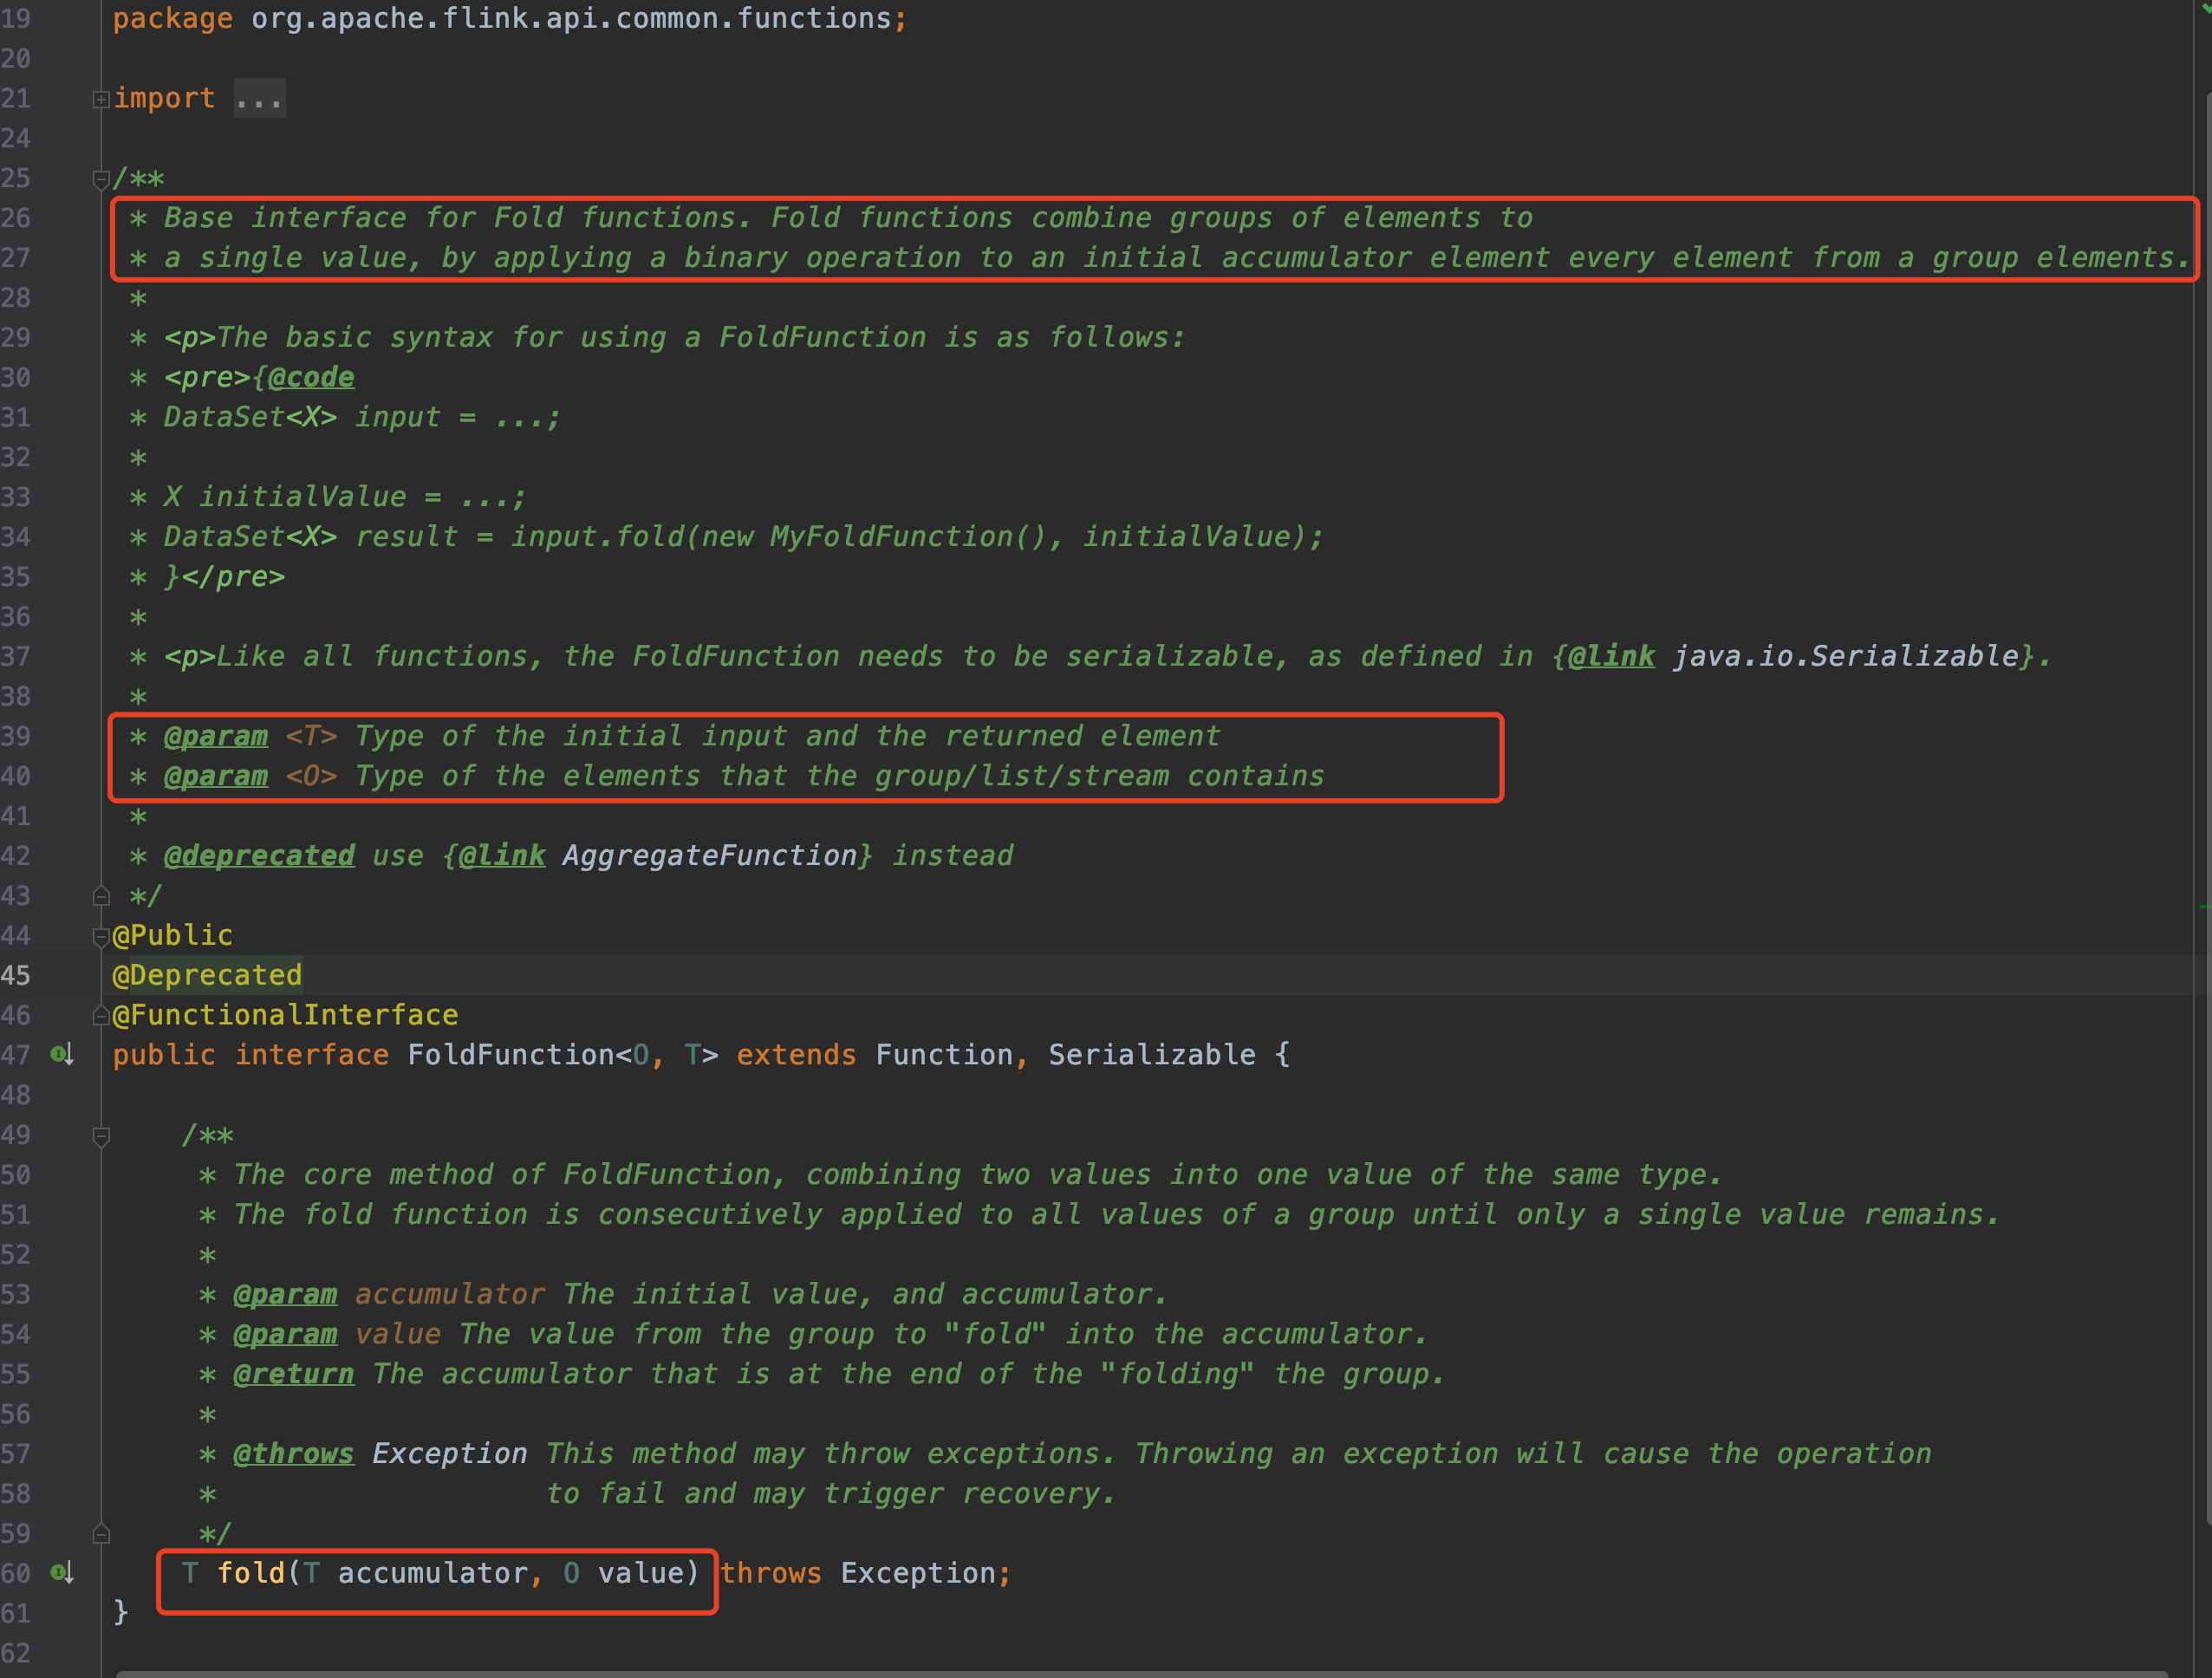Click 'X initialValue' on line 33

[285, 497]
